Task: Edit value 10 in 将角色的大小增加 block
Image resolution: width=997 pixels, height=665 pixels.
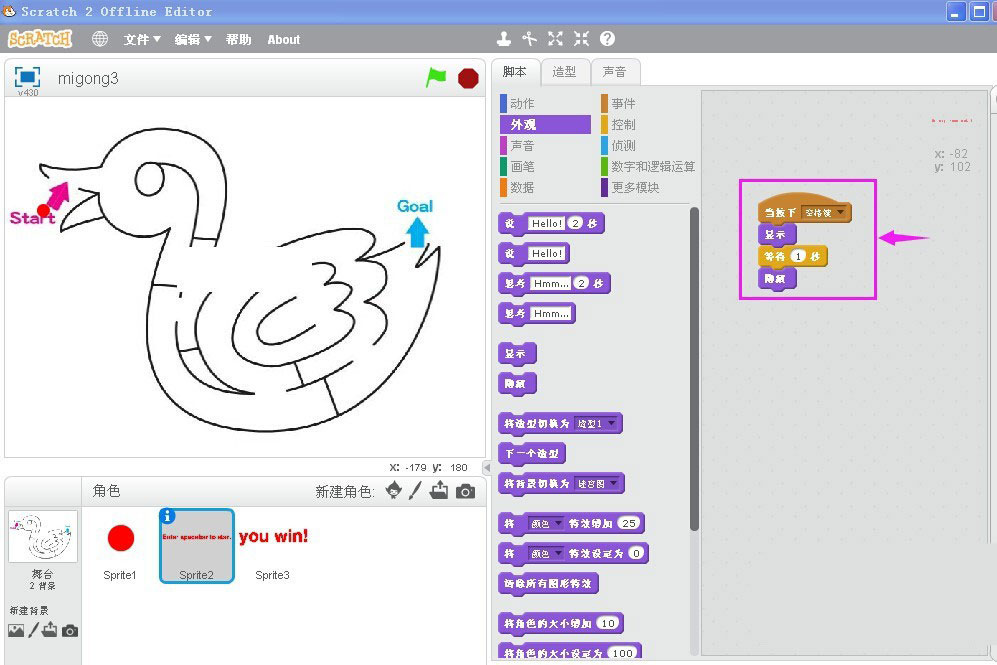Action: tap(608, 623)
